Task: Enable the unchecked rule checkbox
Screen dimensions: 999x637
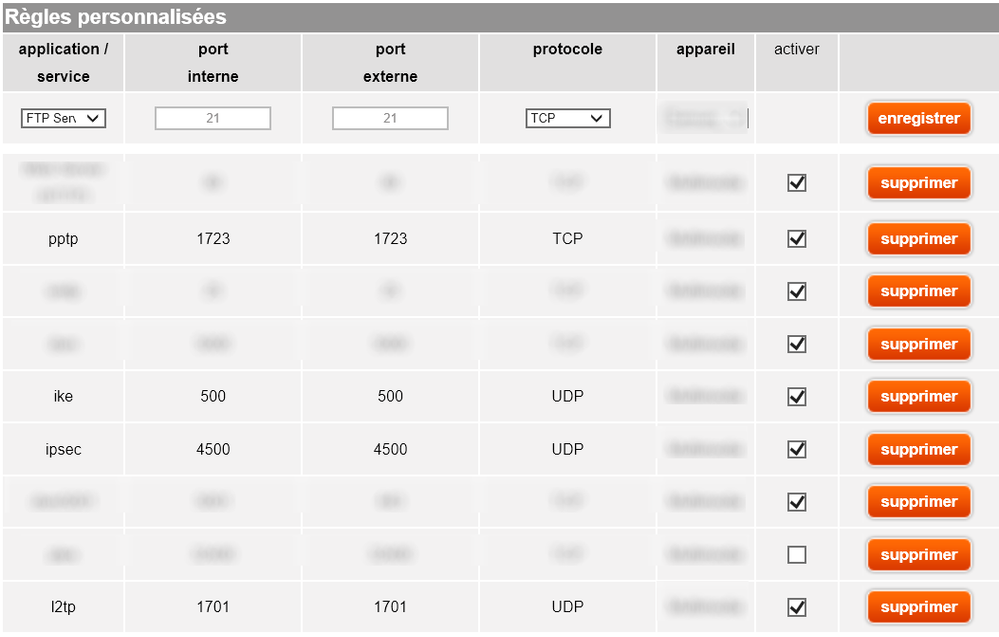Action: pos(797,555)
